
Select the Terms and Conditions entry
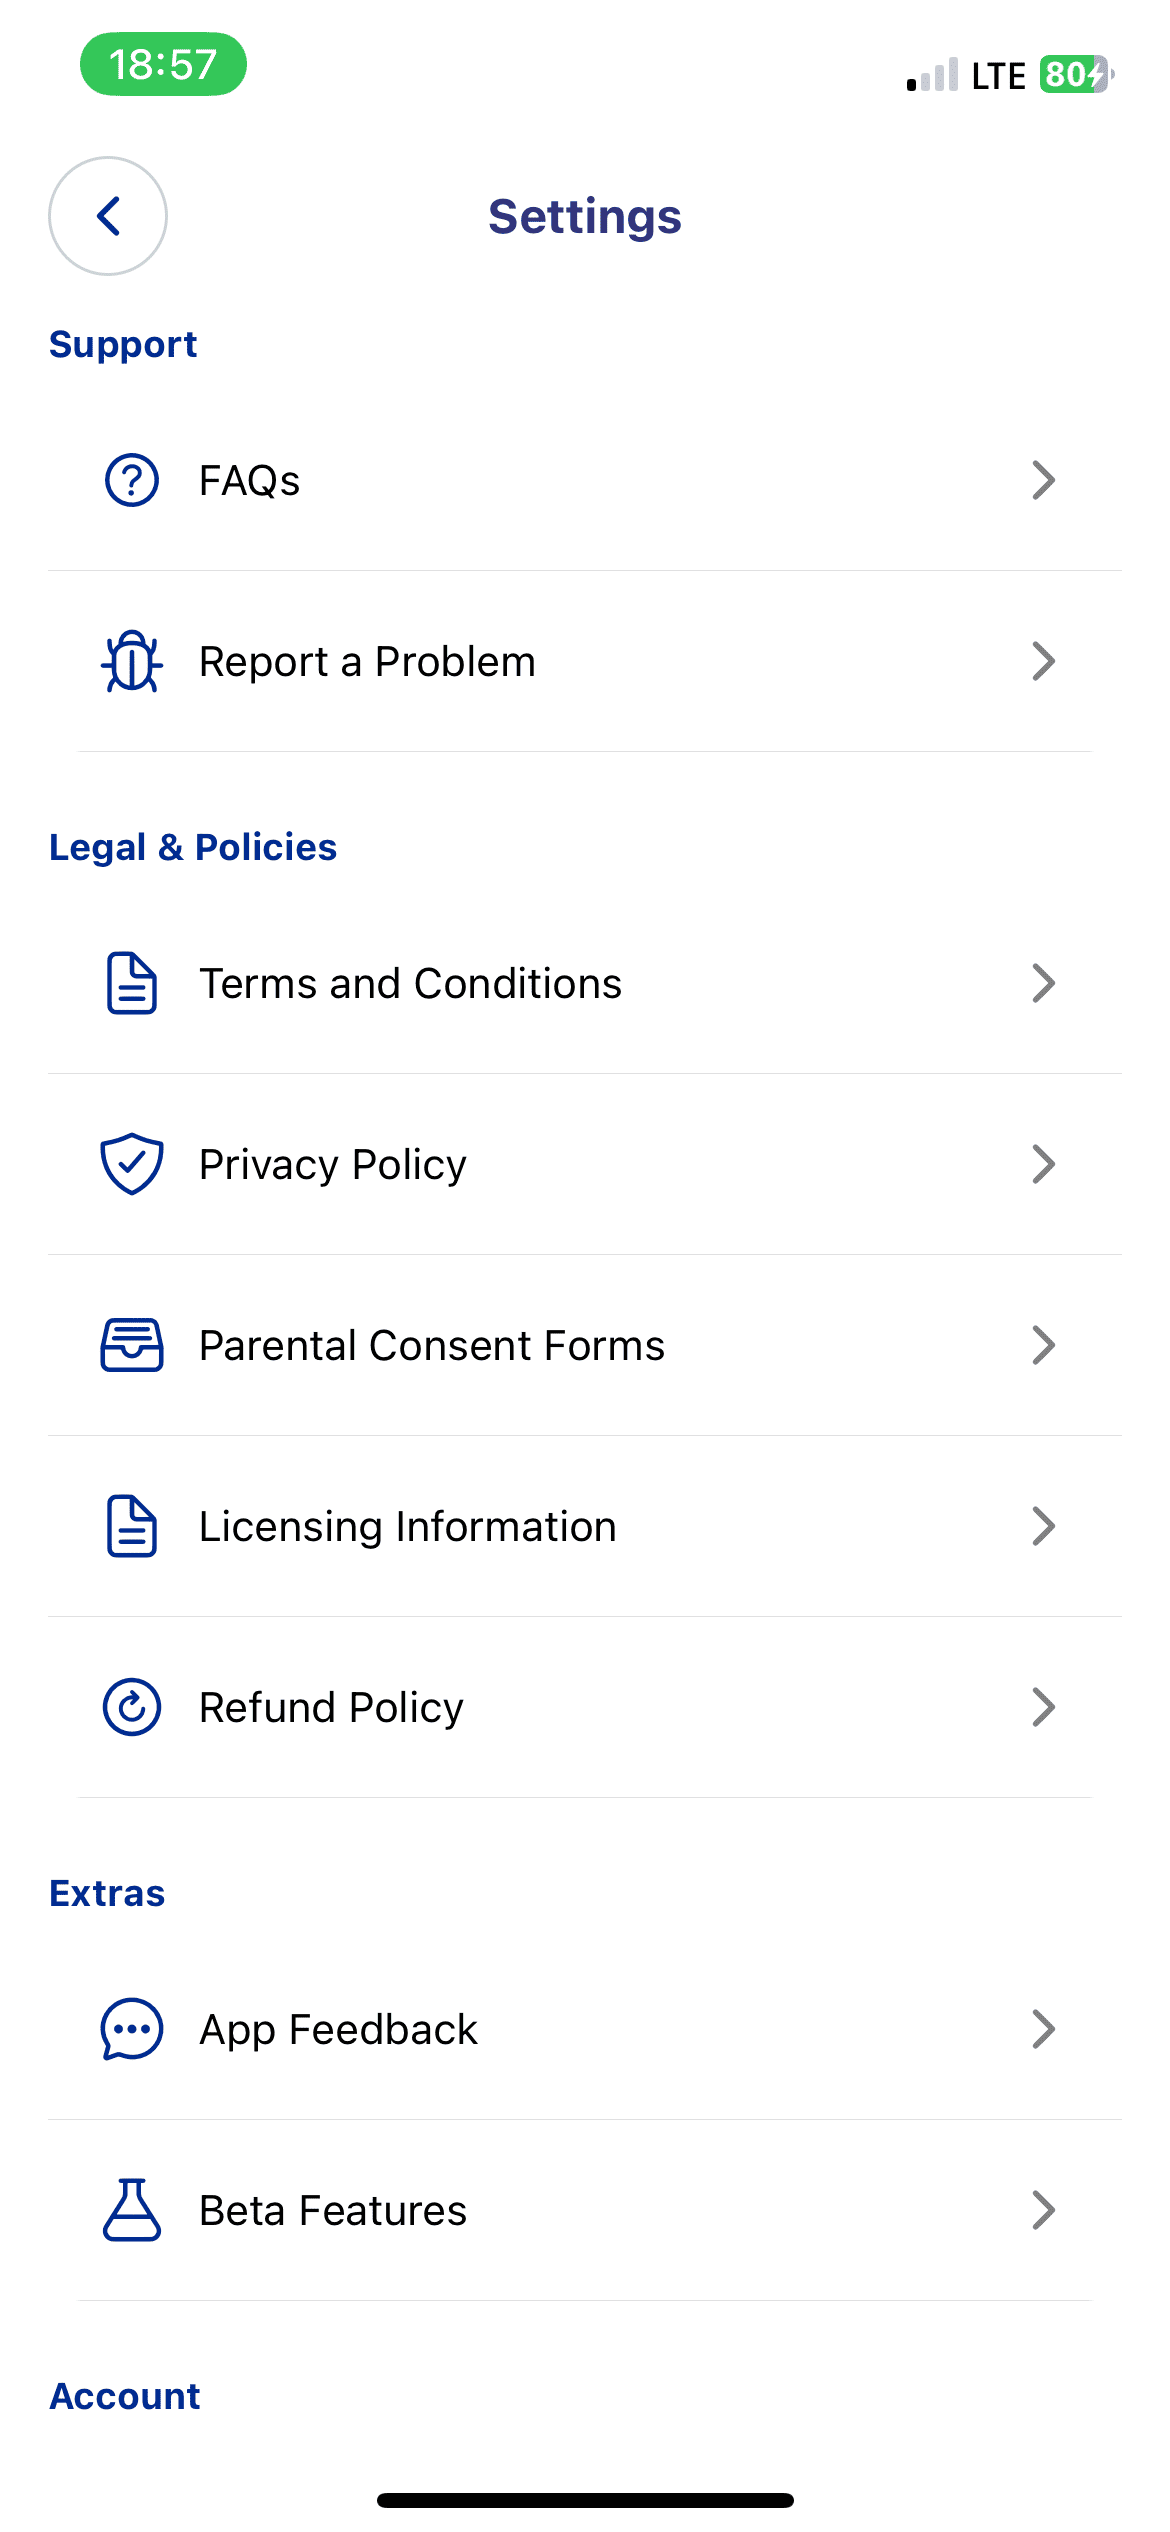(x=410, y=983)
